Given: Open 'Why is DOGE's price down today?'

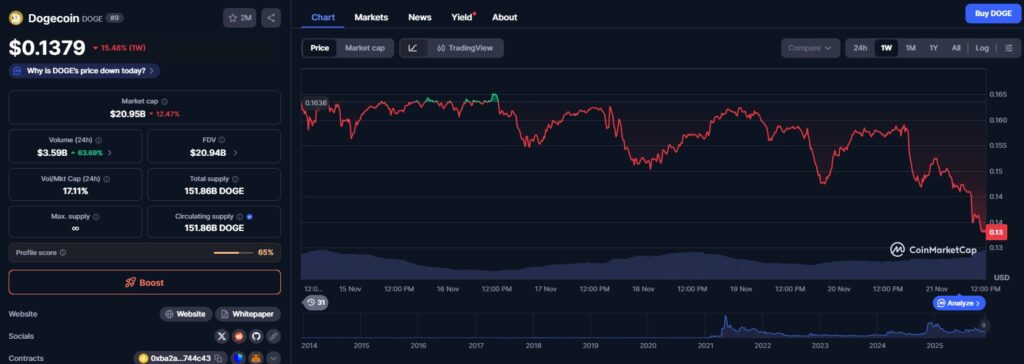Looking at the screenshot, I should (x=84, y=71).
